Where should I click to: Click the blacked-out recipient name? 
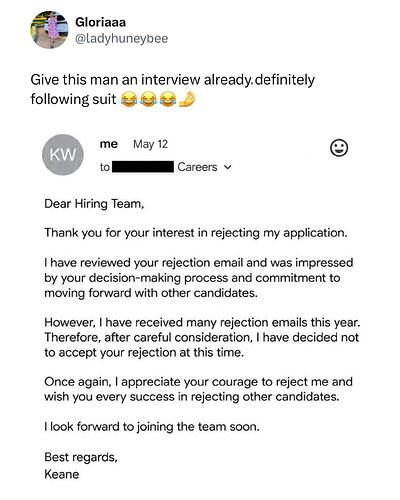143,167
